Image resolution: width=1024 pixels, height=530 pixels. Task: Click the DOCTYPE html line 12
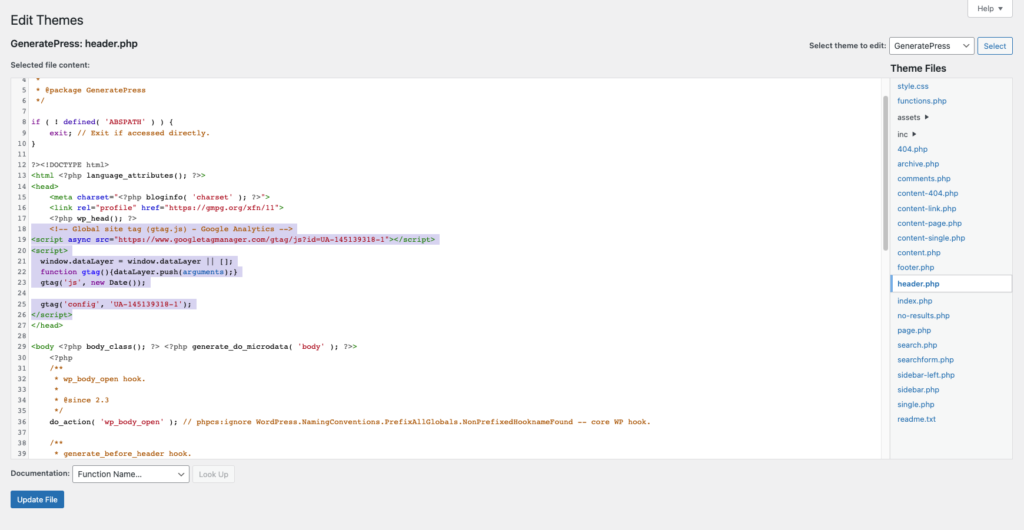click(70, 165)
